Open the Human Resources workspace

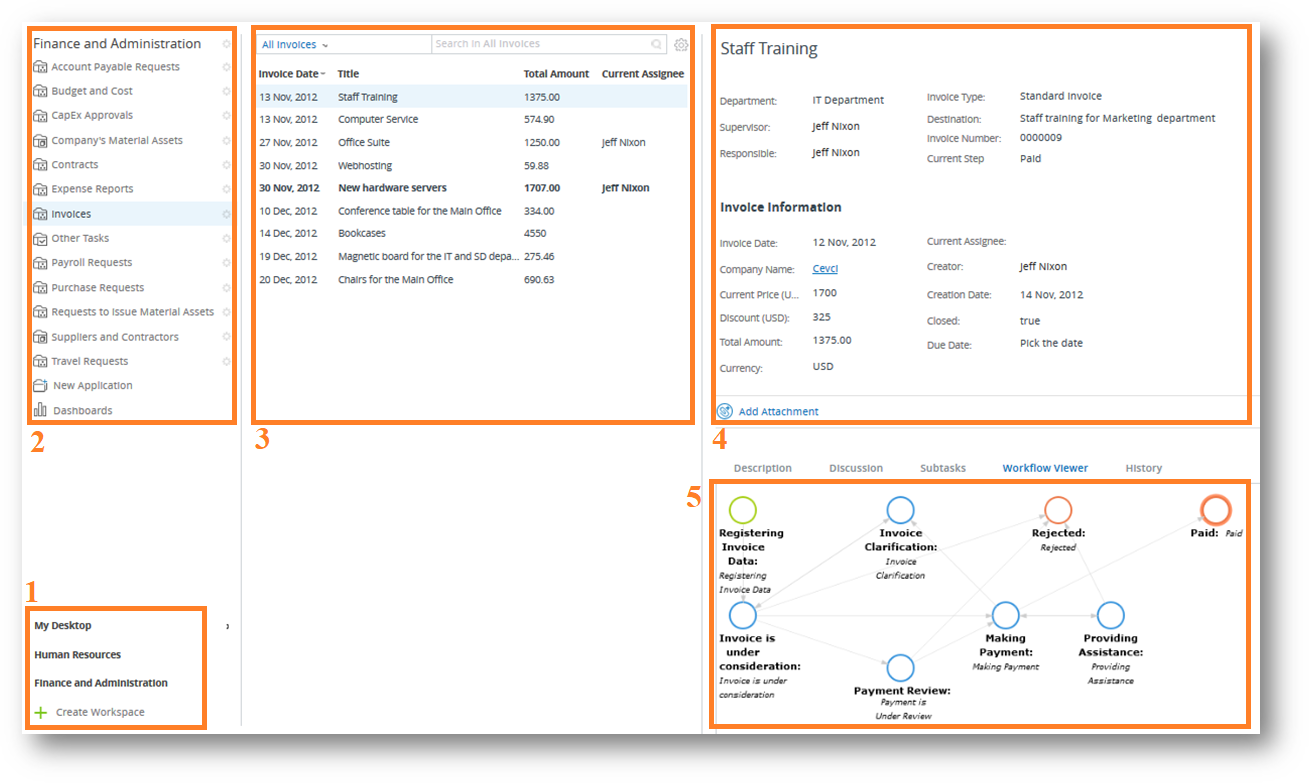(77, 655)
